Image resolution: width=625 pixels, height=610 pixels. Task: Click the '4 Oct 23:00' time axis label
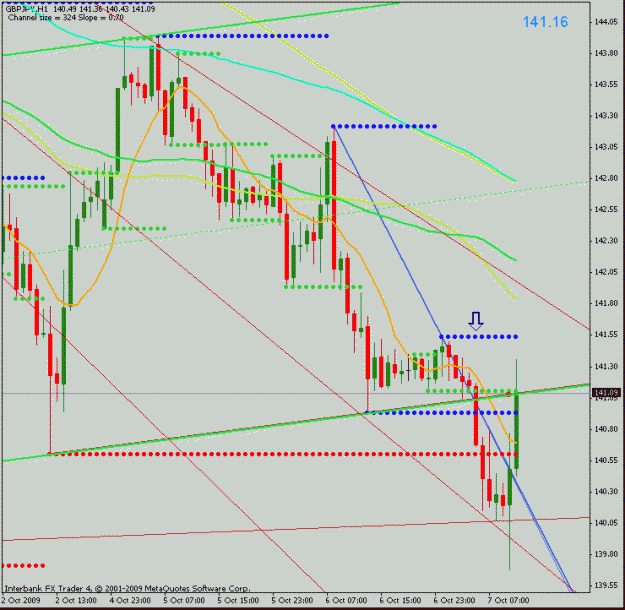point(130,600)
